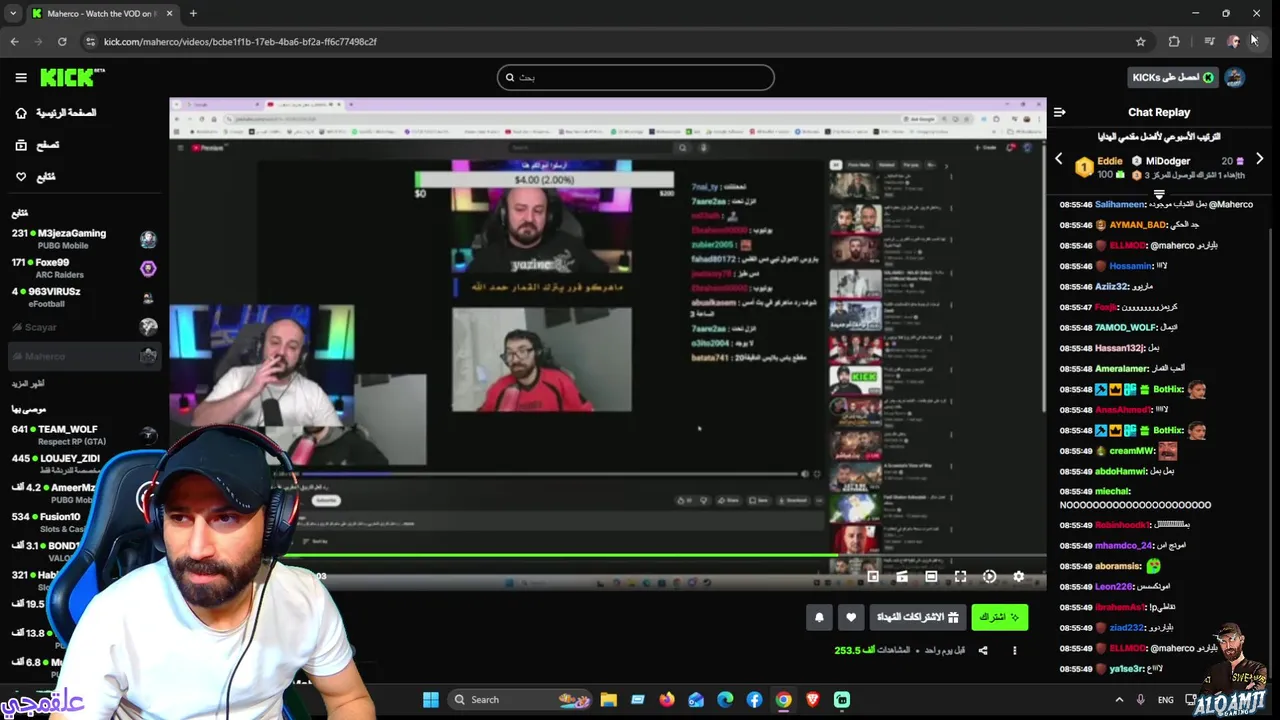
Task: Expand the weekly gifters leaderboard chevron
Action: pyautogui.click(x=1159, y=194)
